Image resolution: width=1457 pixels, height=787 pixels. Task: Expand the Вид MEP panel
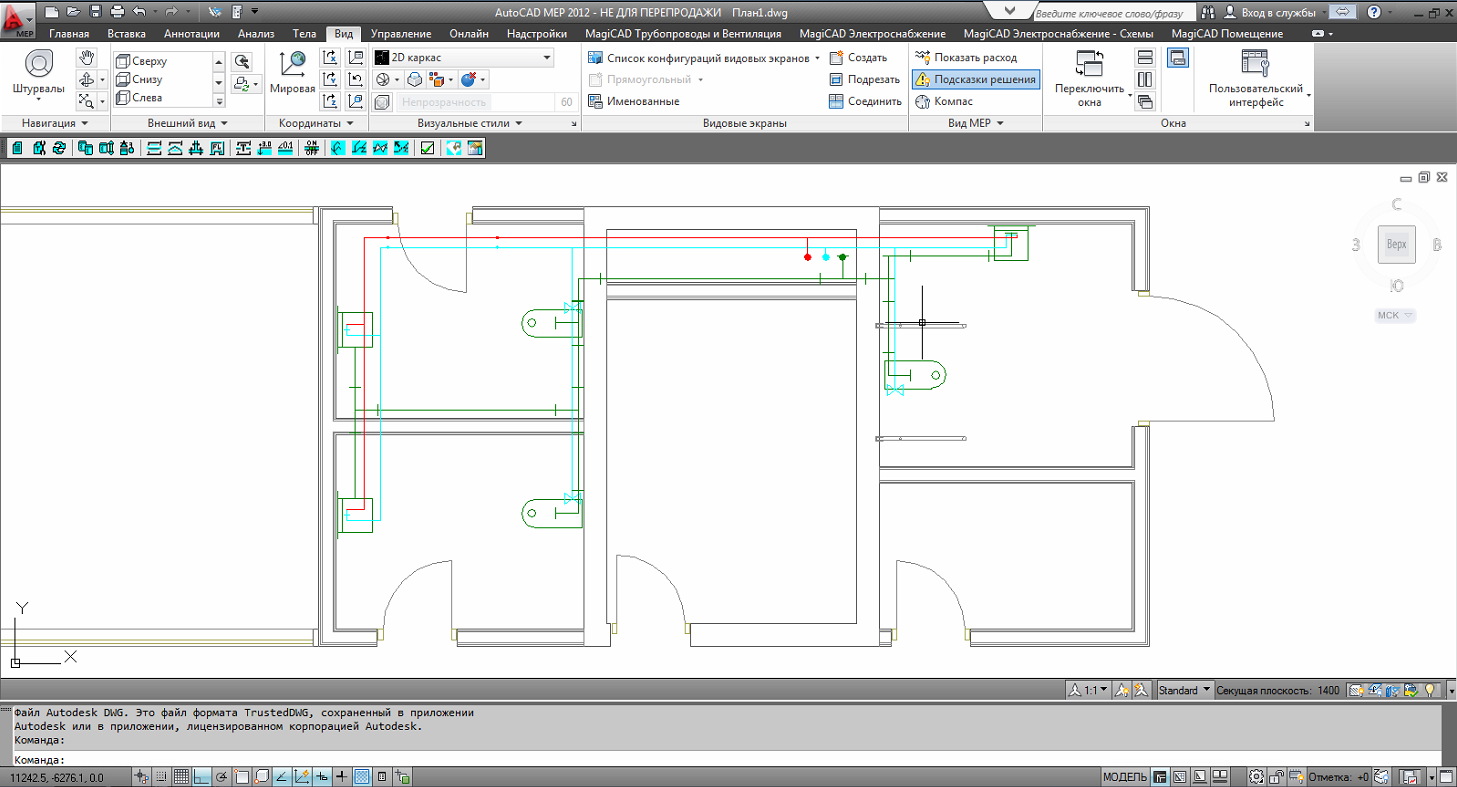click(x=975, y=123)
